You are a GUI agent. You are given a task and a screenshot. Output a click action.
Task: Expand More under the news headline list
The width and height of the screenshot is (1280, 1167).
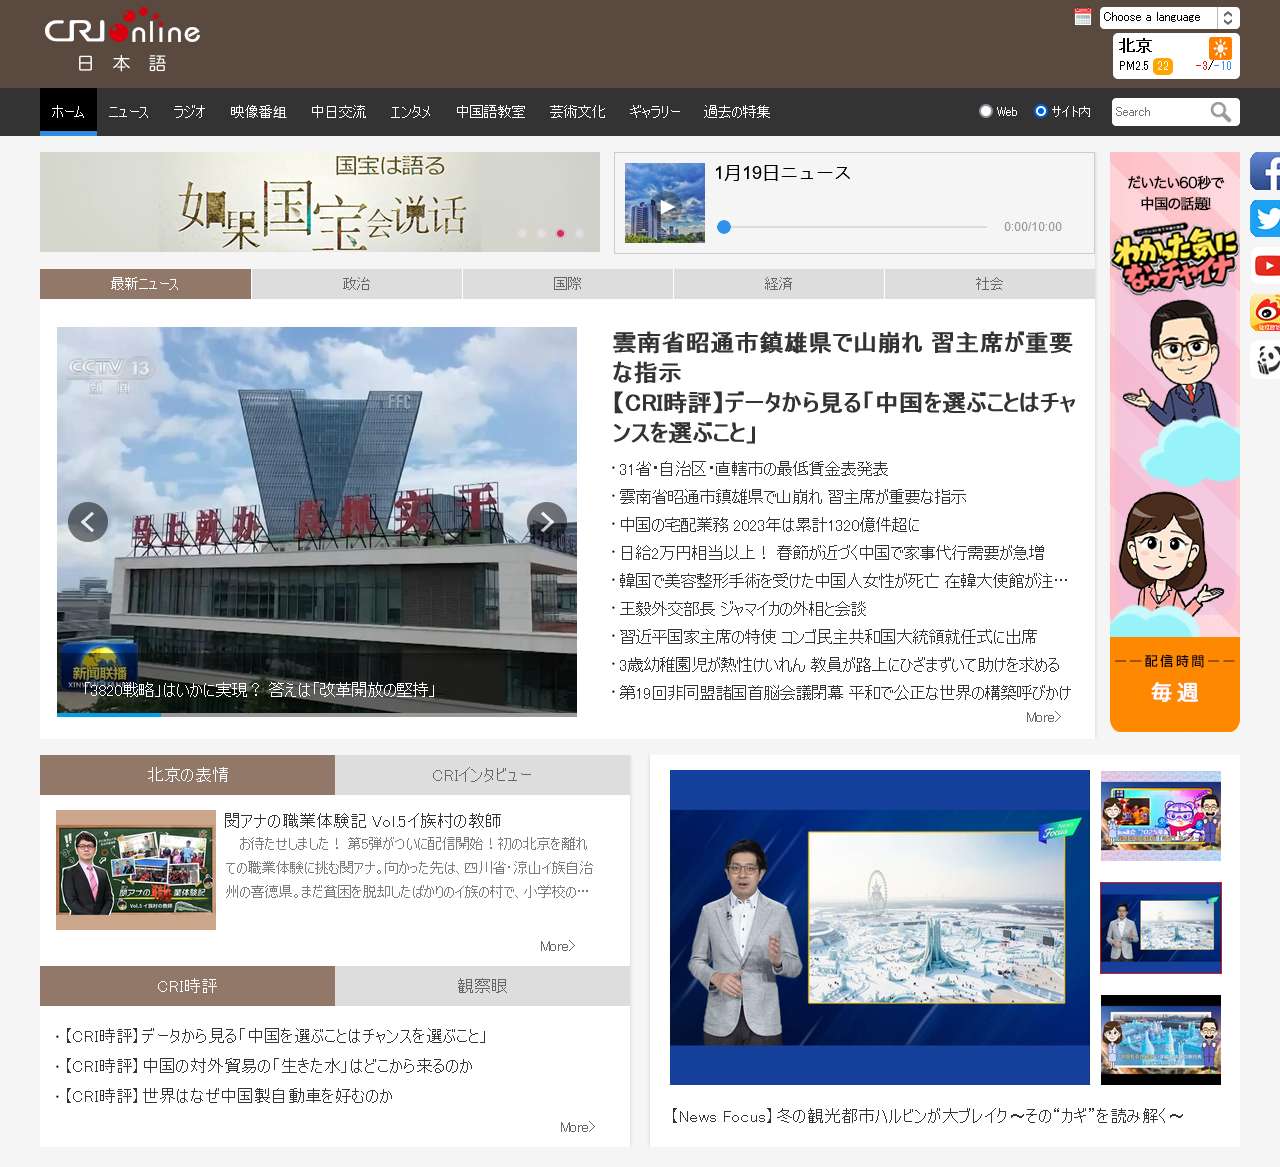point(1043,717)
